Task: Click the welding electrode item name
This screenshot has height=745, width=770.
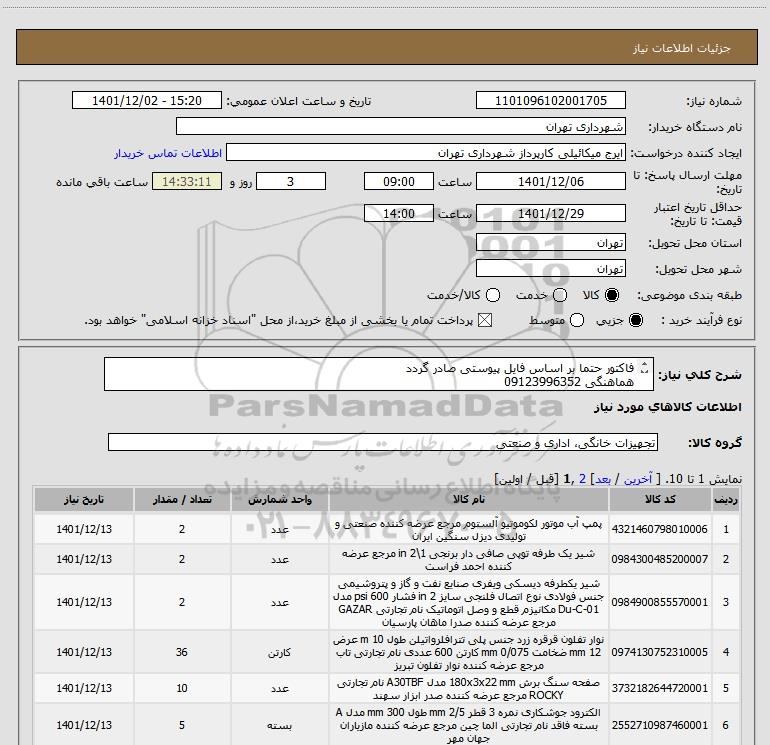Action: point(468,725)
